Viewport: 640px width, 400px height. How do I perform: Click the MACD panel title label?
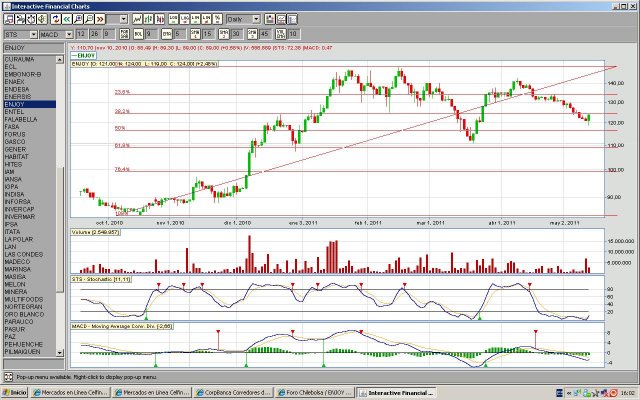point(122,326)
